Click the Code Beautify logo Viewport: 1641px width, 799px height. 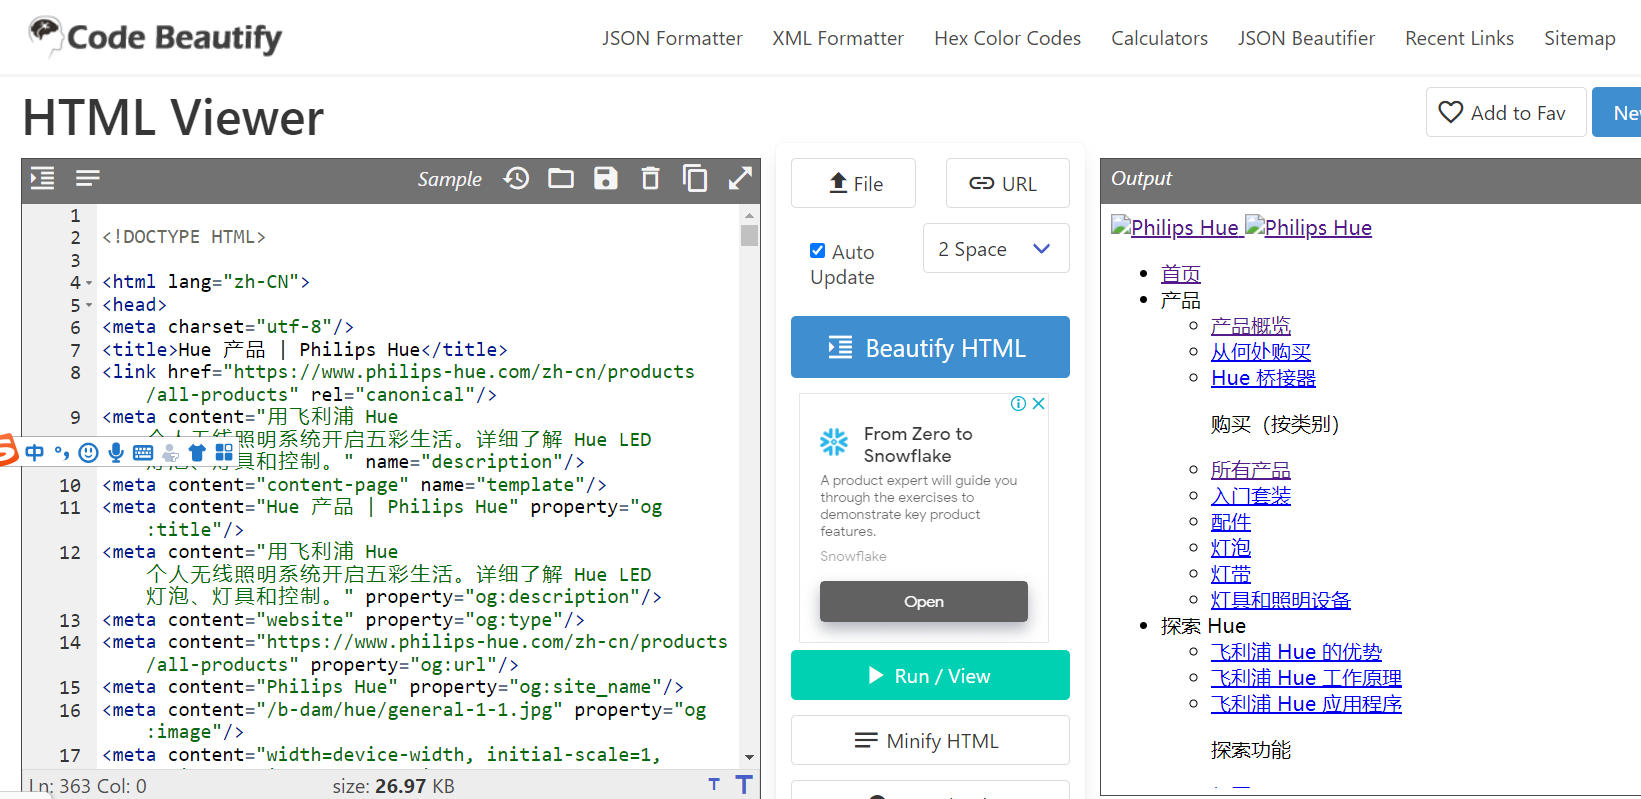click(x=155, y=37)
